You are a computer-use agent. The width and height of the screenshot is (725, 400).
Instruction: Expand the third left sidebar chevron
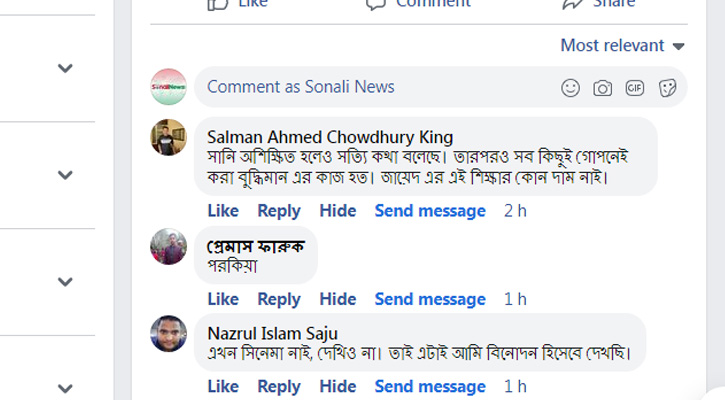(65, 282)
